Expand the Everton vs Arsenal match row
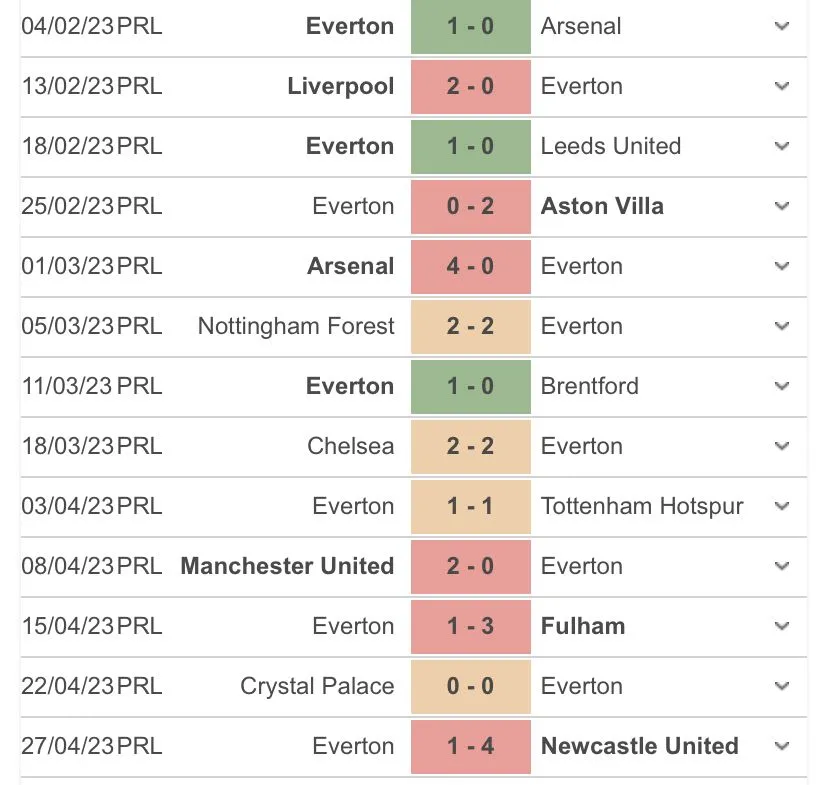 782,26
